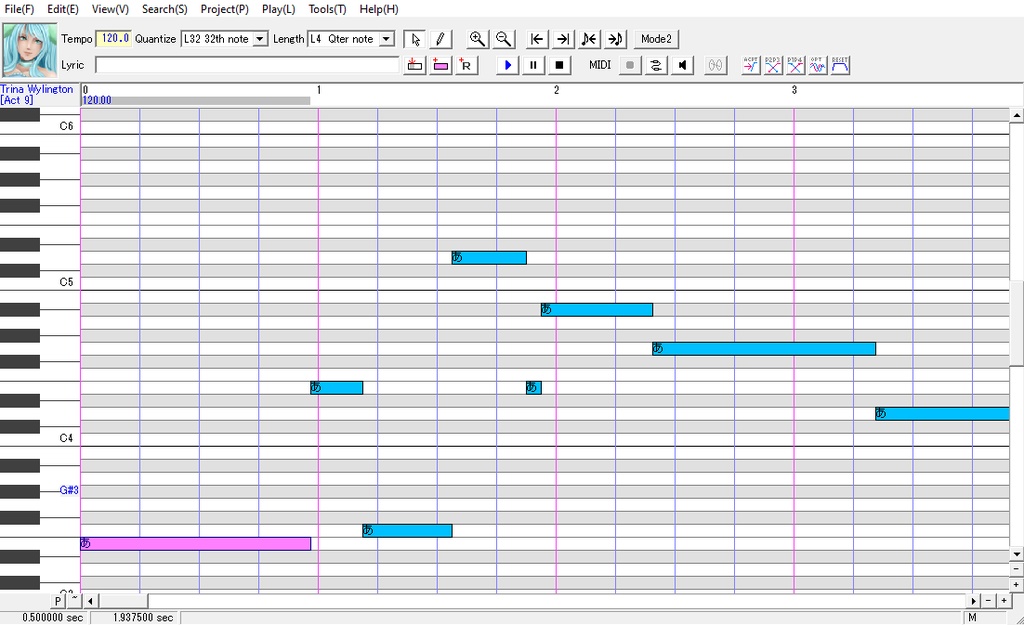Click measure marker 3 on the ruler
Screen dimensions: 1024x625
(x=794, y=90)
